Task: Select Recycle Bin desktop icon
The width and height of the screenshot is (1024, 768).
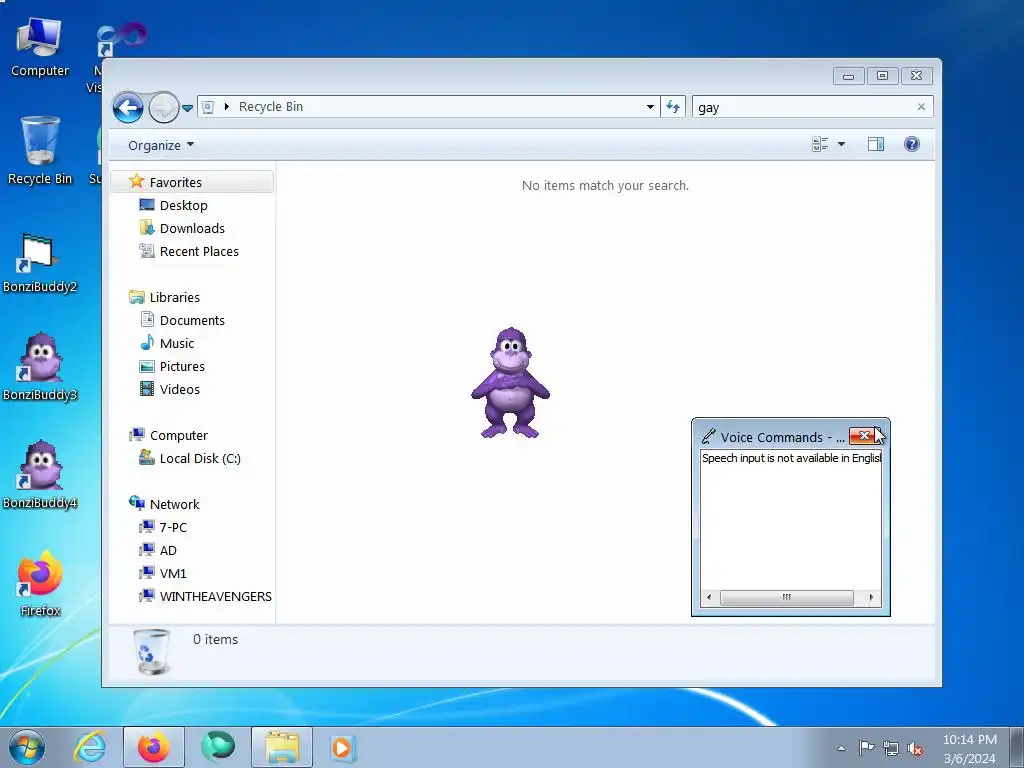Action: coord(39,152)
